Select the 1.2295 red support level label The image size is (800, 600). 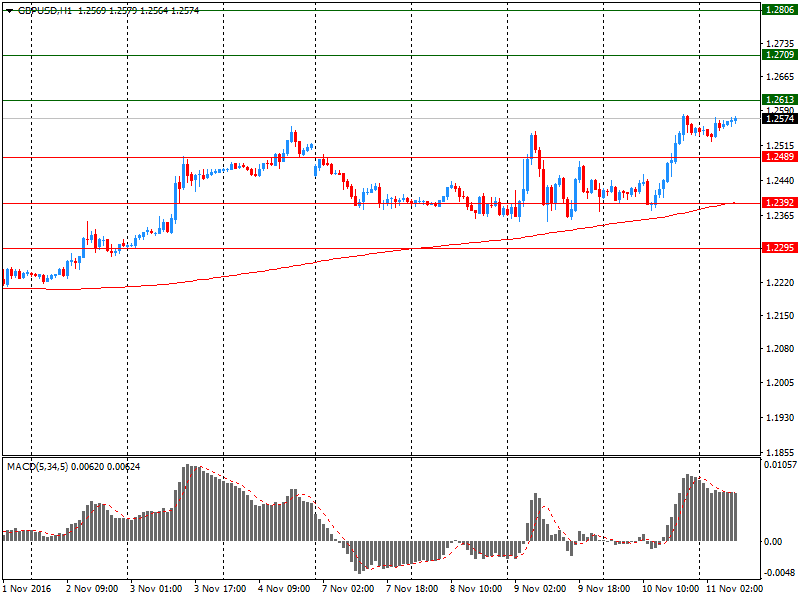click(x=779, y=247)
